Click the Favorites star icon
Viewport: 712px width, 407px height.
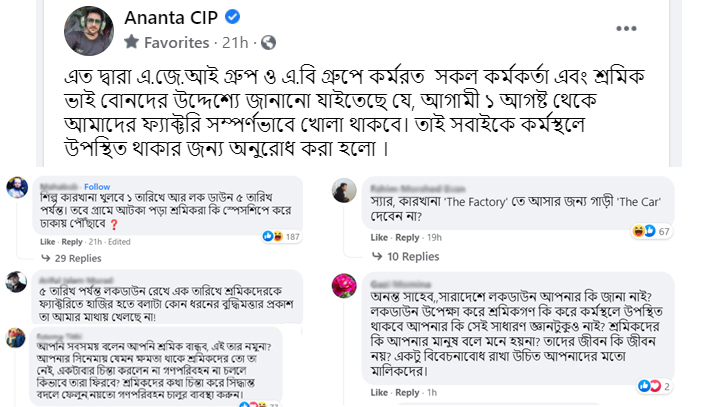pos(131,42)
